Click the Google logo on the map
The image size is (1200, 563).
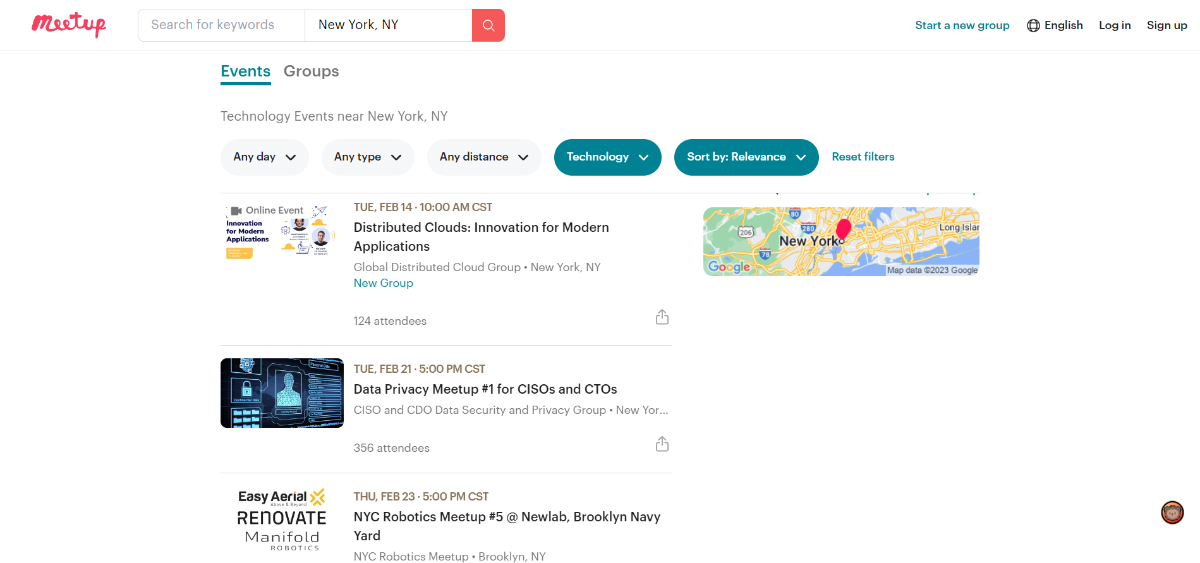coord(729,266)
